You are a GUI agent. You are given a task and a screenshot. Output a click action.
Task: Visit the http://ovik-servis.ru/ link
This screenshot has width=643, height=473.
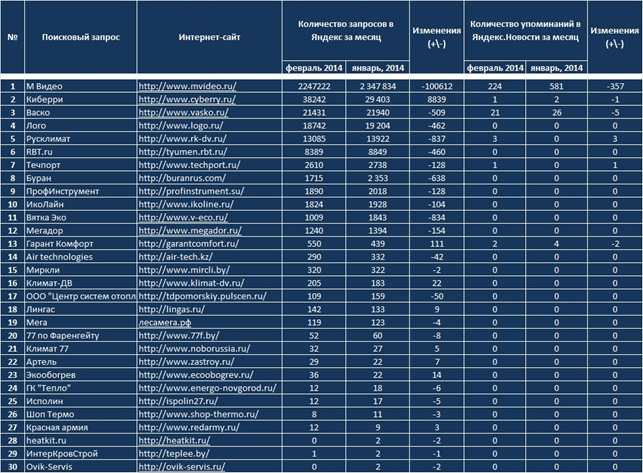tap(182, 467)
